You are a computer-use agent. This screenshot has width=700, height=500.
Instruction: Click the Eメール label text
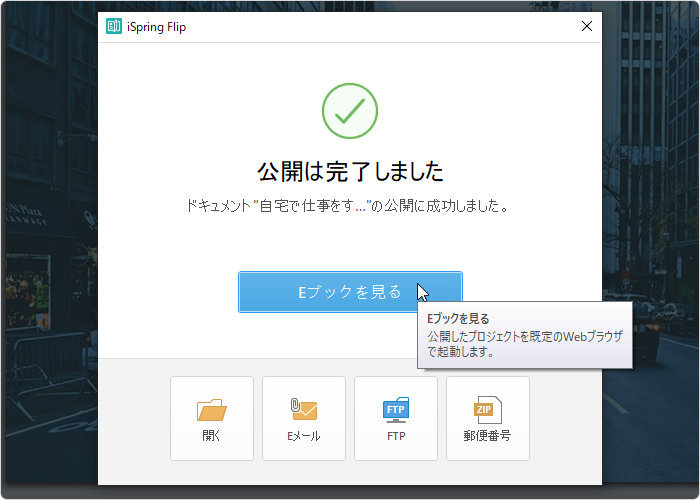tap(303, 436)
